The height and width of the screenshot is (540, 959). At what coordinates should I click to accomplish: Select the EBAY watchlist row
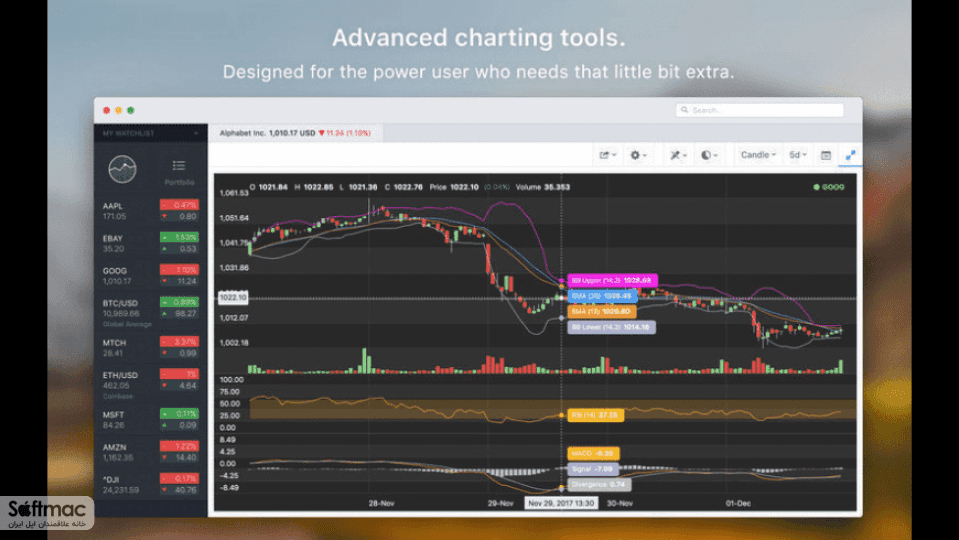coord(150,243)
